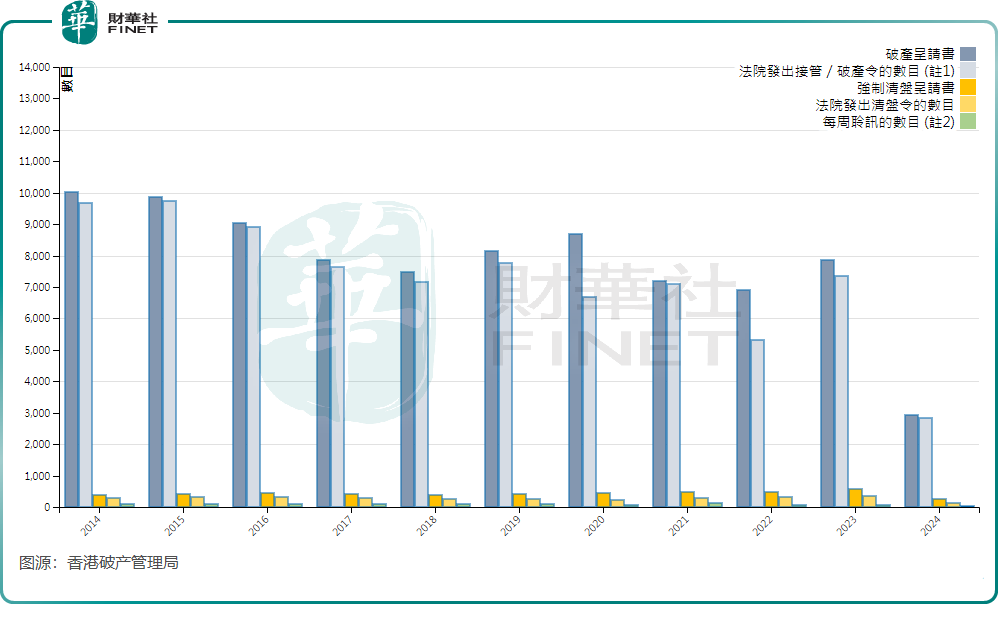Click the 數目 y-axis title
998x624 pixels.
point(66,79)
